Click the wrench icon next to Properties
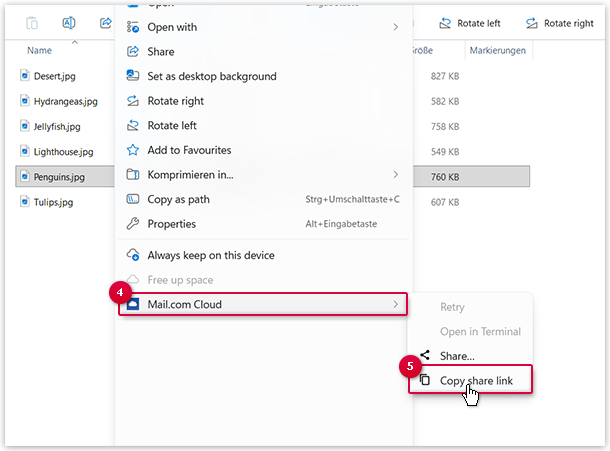This screenshot has height=451, width=610. [133, 224]
